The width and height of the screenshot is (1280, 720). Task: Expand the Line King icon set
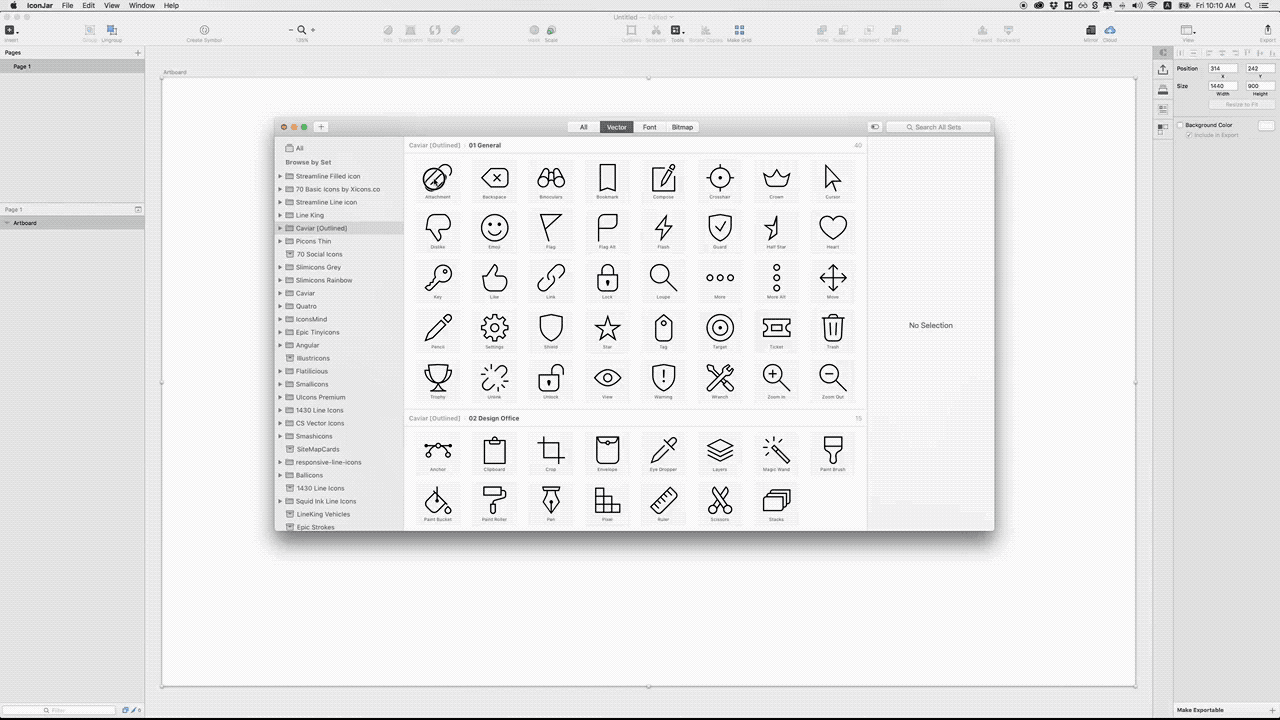click(280, 215)
